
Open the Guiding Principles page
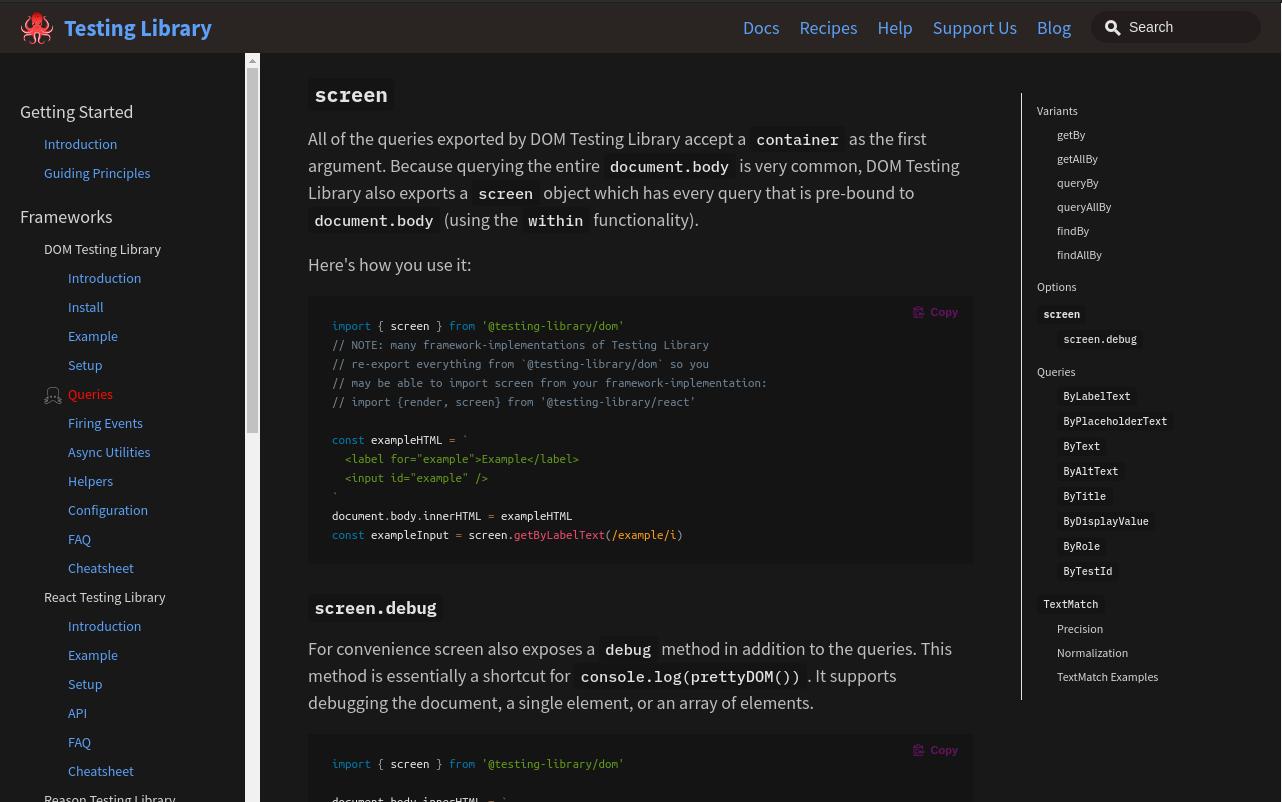pyautogui.click(x=97, y=173)
